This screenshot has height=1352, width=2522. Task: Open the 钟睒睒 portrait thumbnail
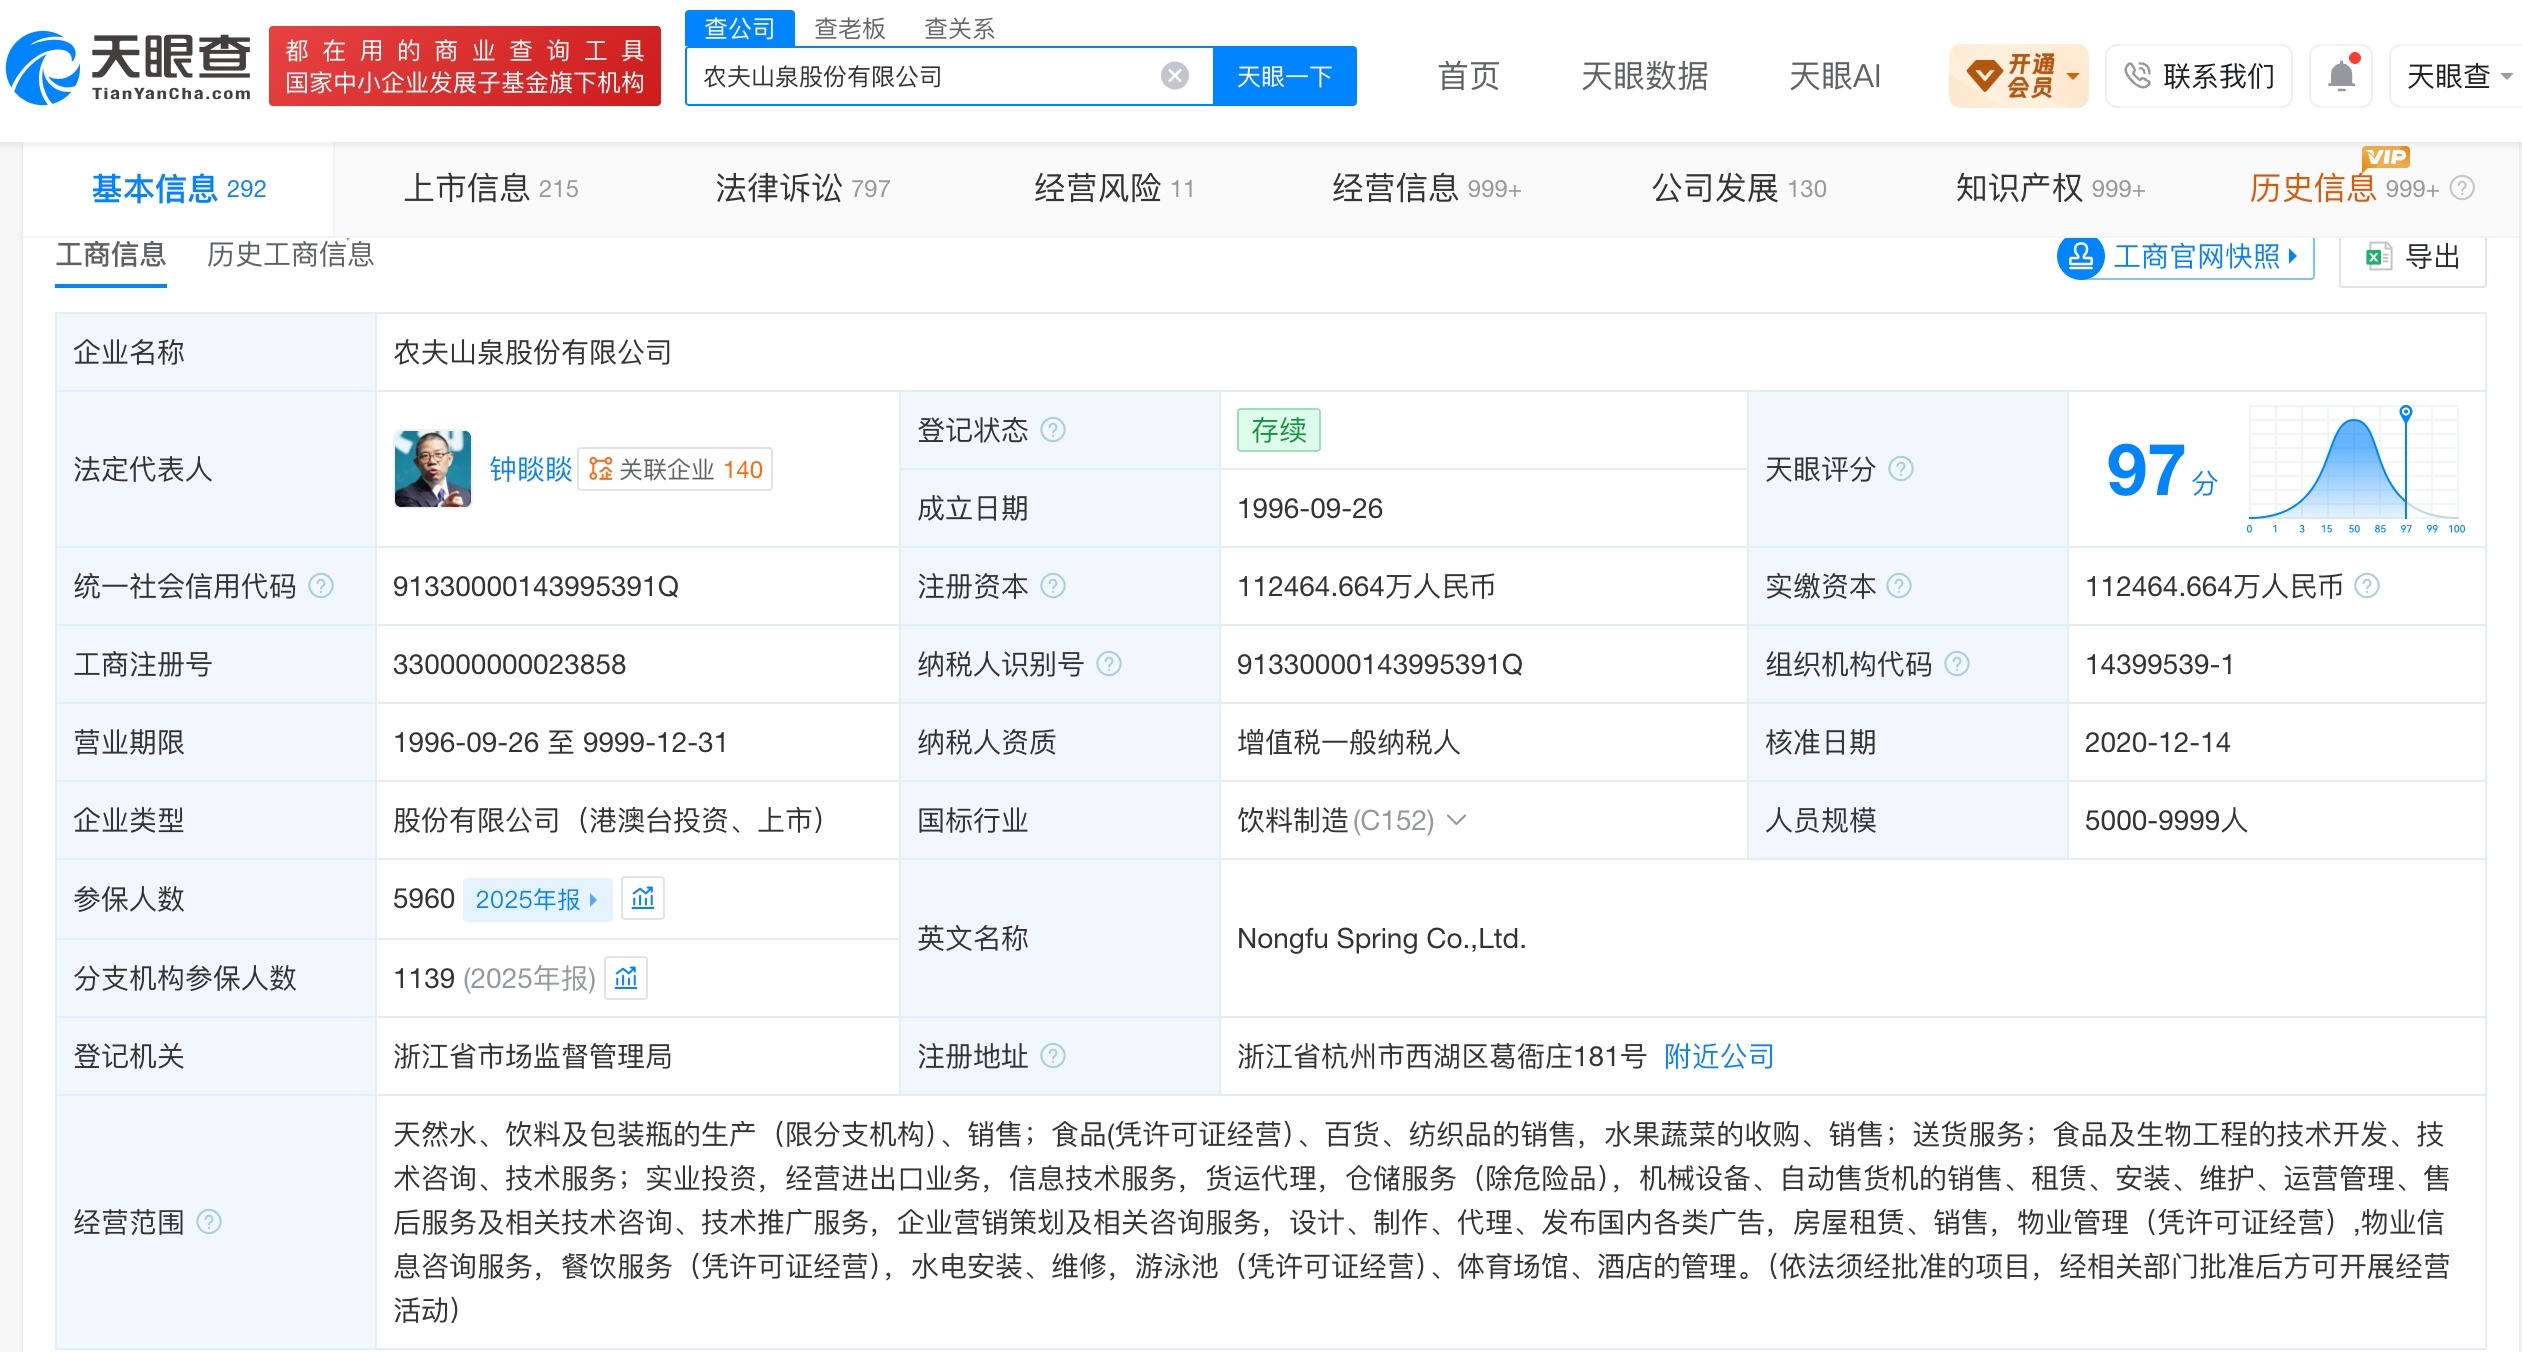coord(433,469)
